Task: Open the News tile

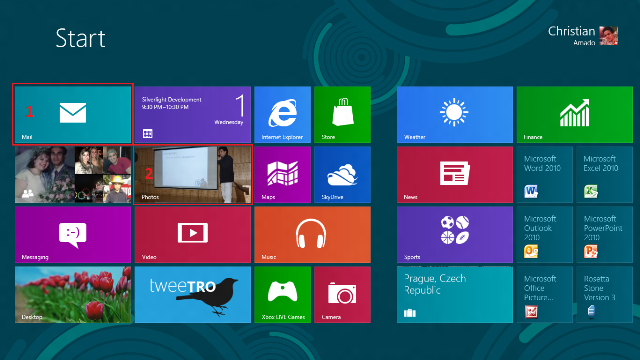Action: (x=455, y=175)
